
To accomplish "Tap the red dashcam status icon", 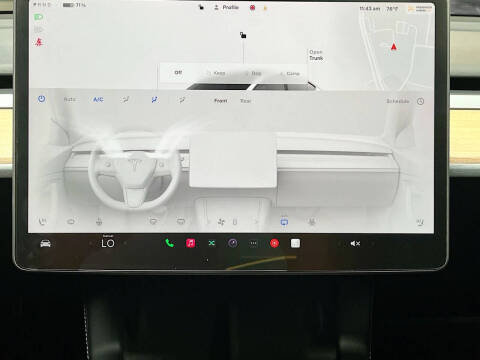I will pos(252,7).
